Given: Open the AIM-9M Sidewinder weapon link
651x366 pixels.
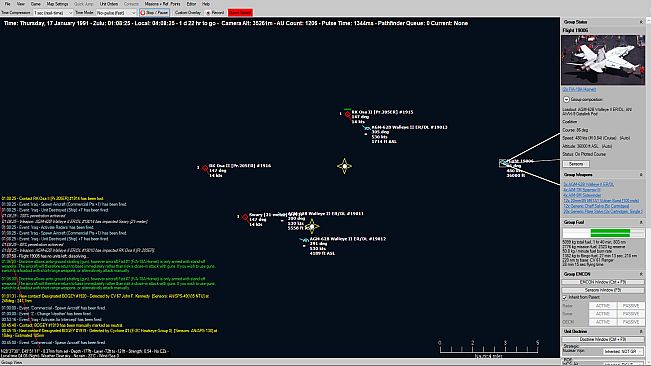Looking at the screenshot, I should pos(582,195).
